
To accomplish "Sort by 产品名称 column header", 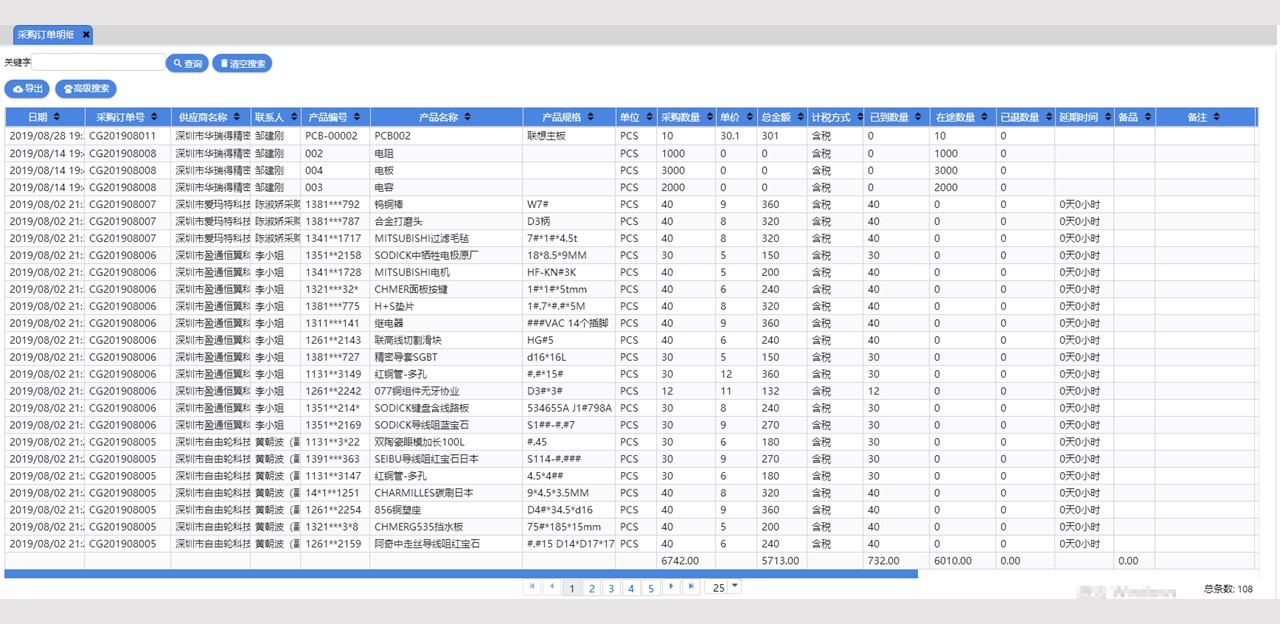I will 445,117.
